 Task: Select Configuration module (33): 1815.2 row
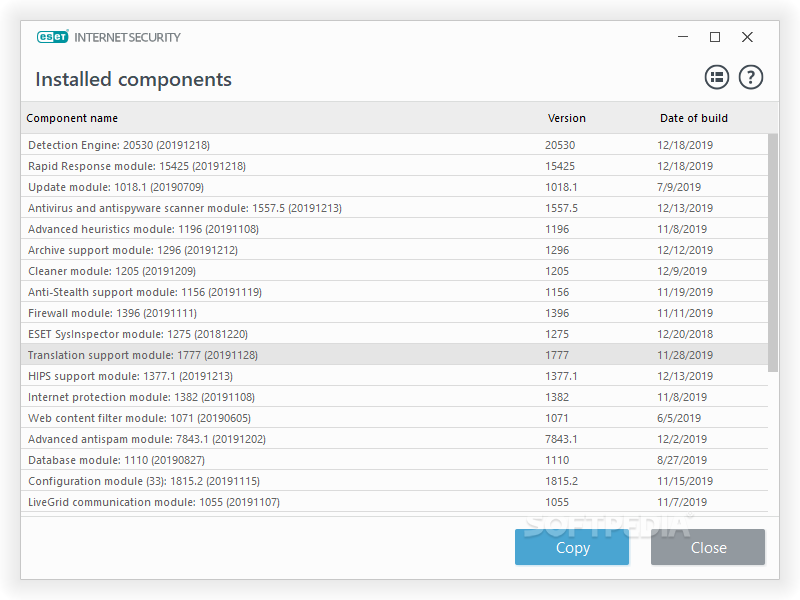tap(394, 481)
